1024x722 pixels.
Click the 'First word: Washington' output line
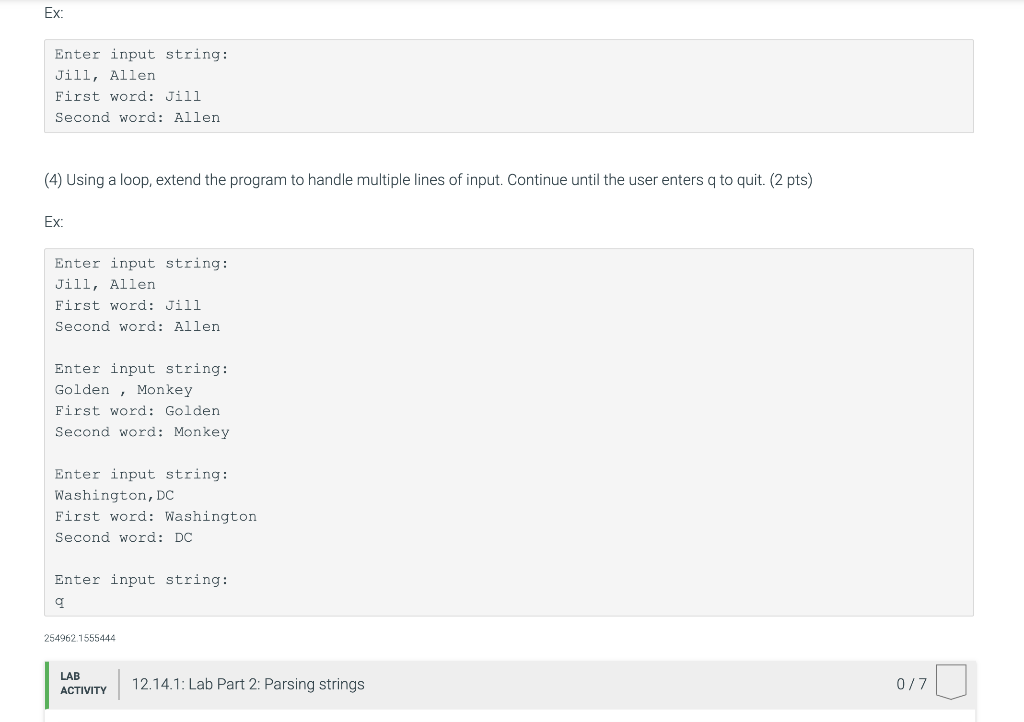click(155, 516)
